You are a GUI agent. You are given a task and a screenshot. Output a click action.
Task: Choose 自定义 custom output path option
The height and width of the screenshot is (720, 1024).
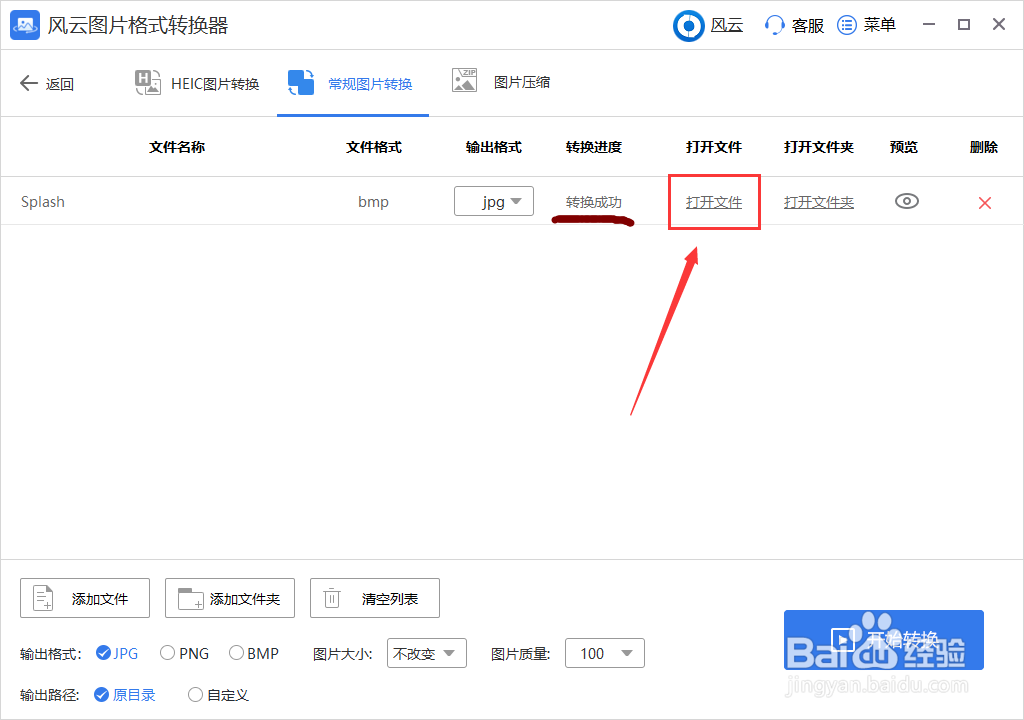point(196,694)
